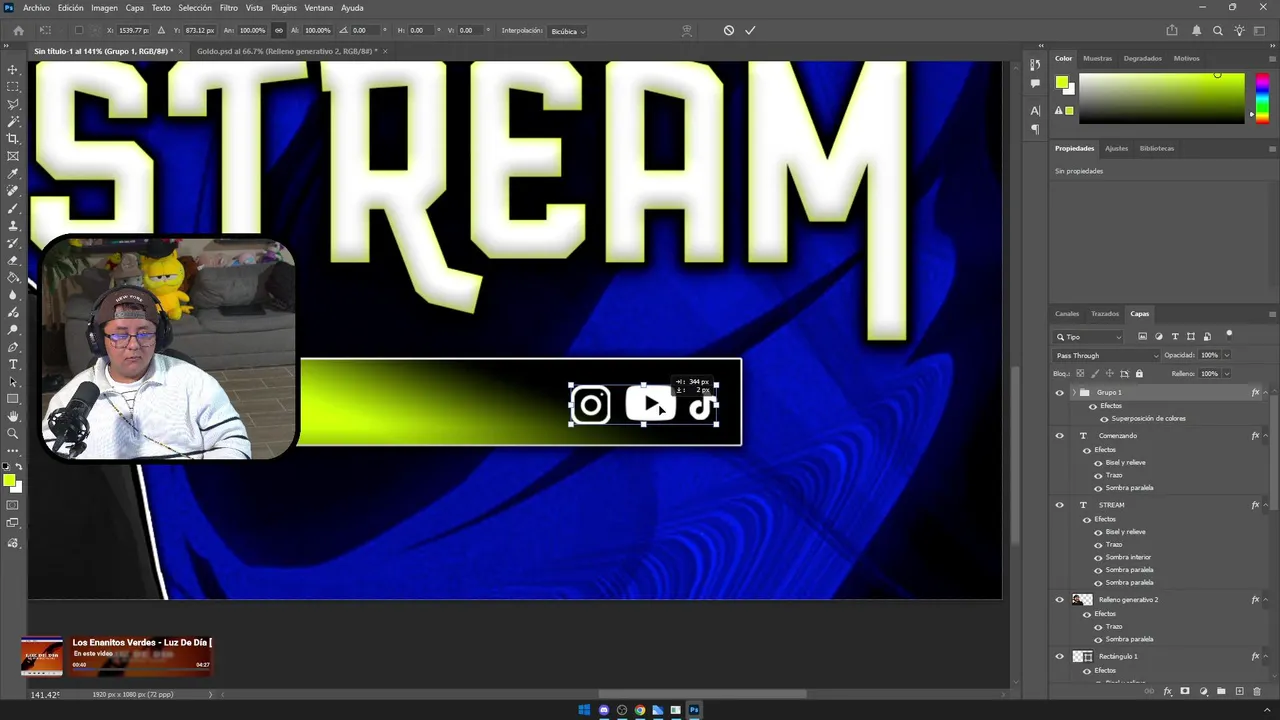Select the Path Selection tool

pos(13,381)
